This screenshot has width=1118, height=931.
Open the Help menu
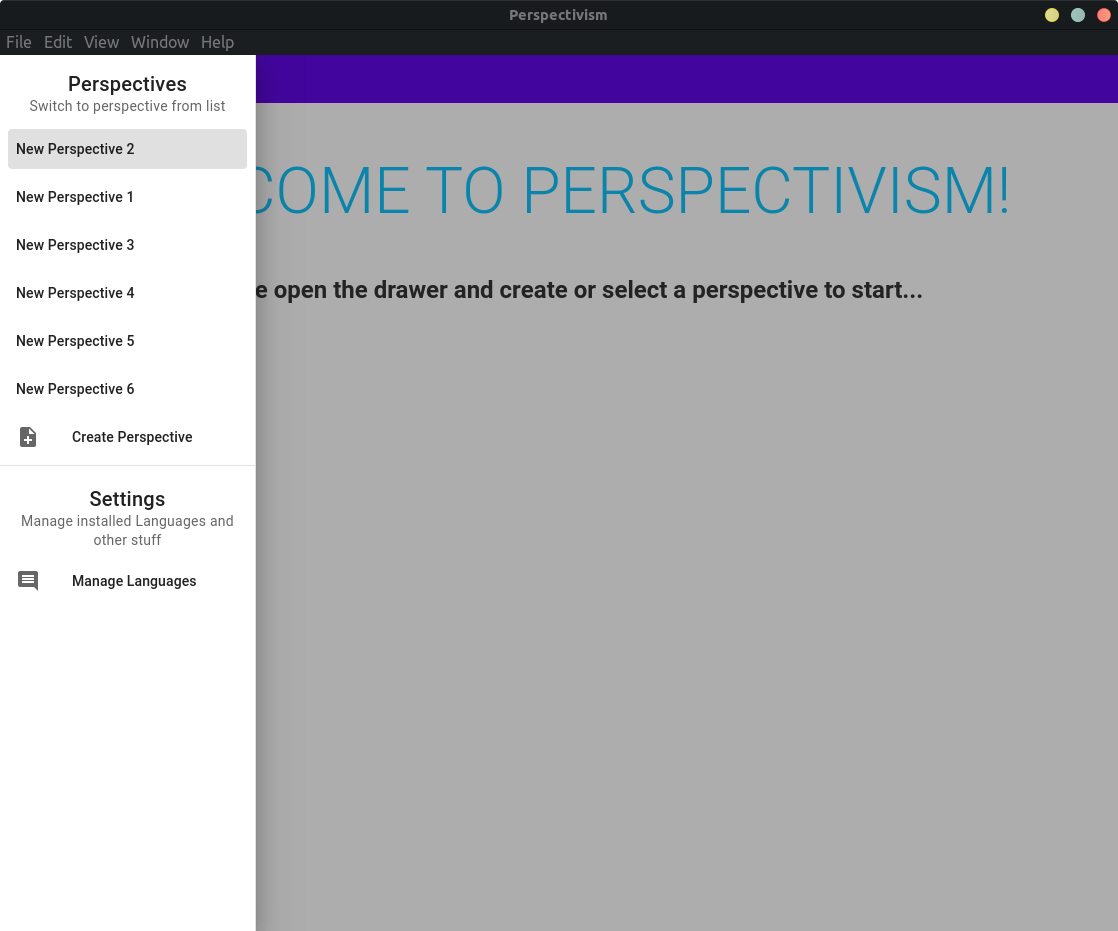pos(217,42)
